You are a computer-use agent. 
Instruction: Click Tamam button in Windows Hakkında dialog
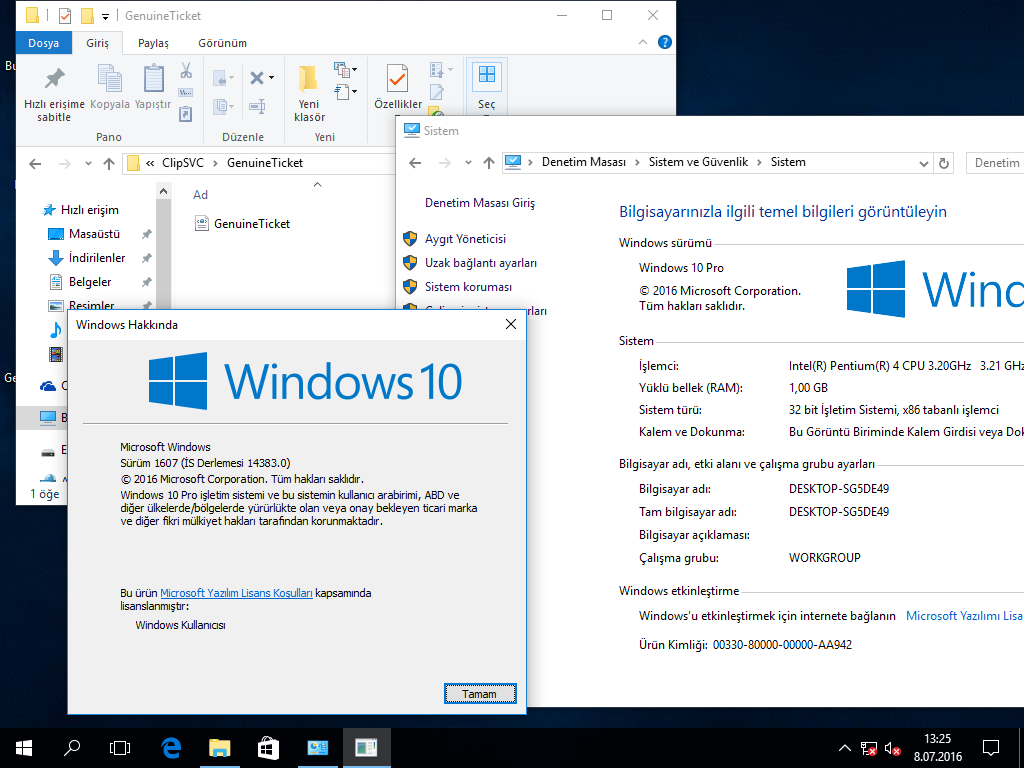point(480,694)
